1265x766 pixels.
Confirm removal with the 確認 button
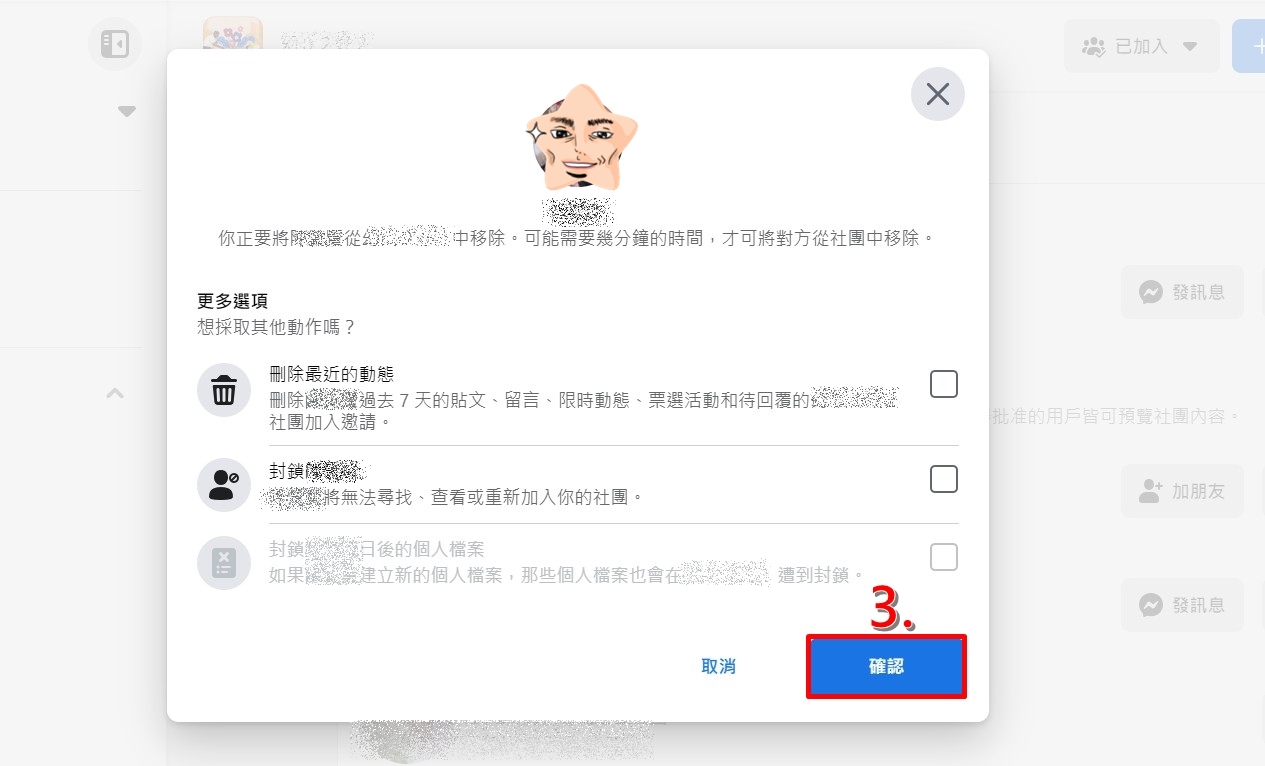(x=886, y=666)
